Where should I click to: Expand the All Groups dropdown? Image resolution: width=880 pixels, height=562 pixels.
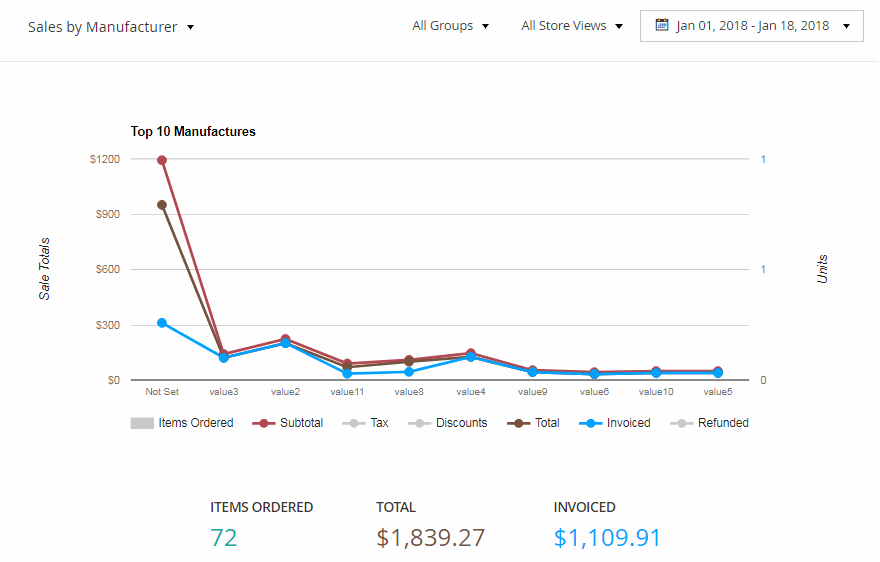click(x=451, y=26)
